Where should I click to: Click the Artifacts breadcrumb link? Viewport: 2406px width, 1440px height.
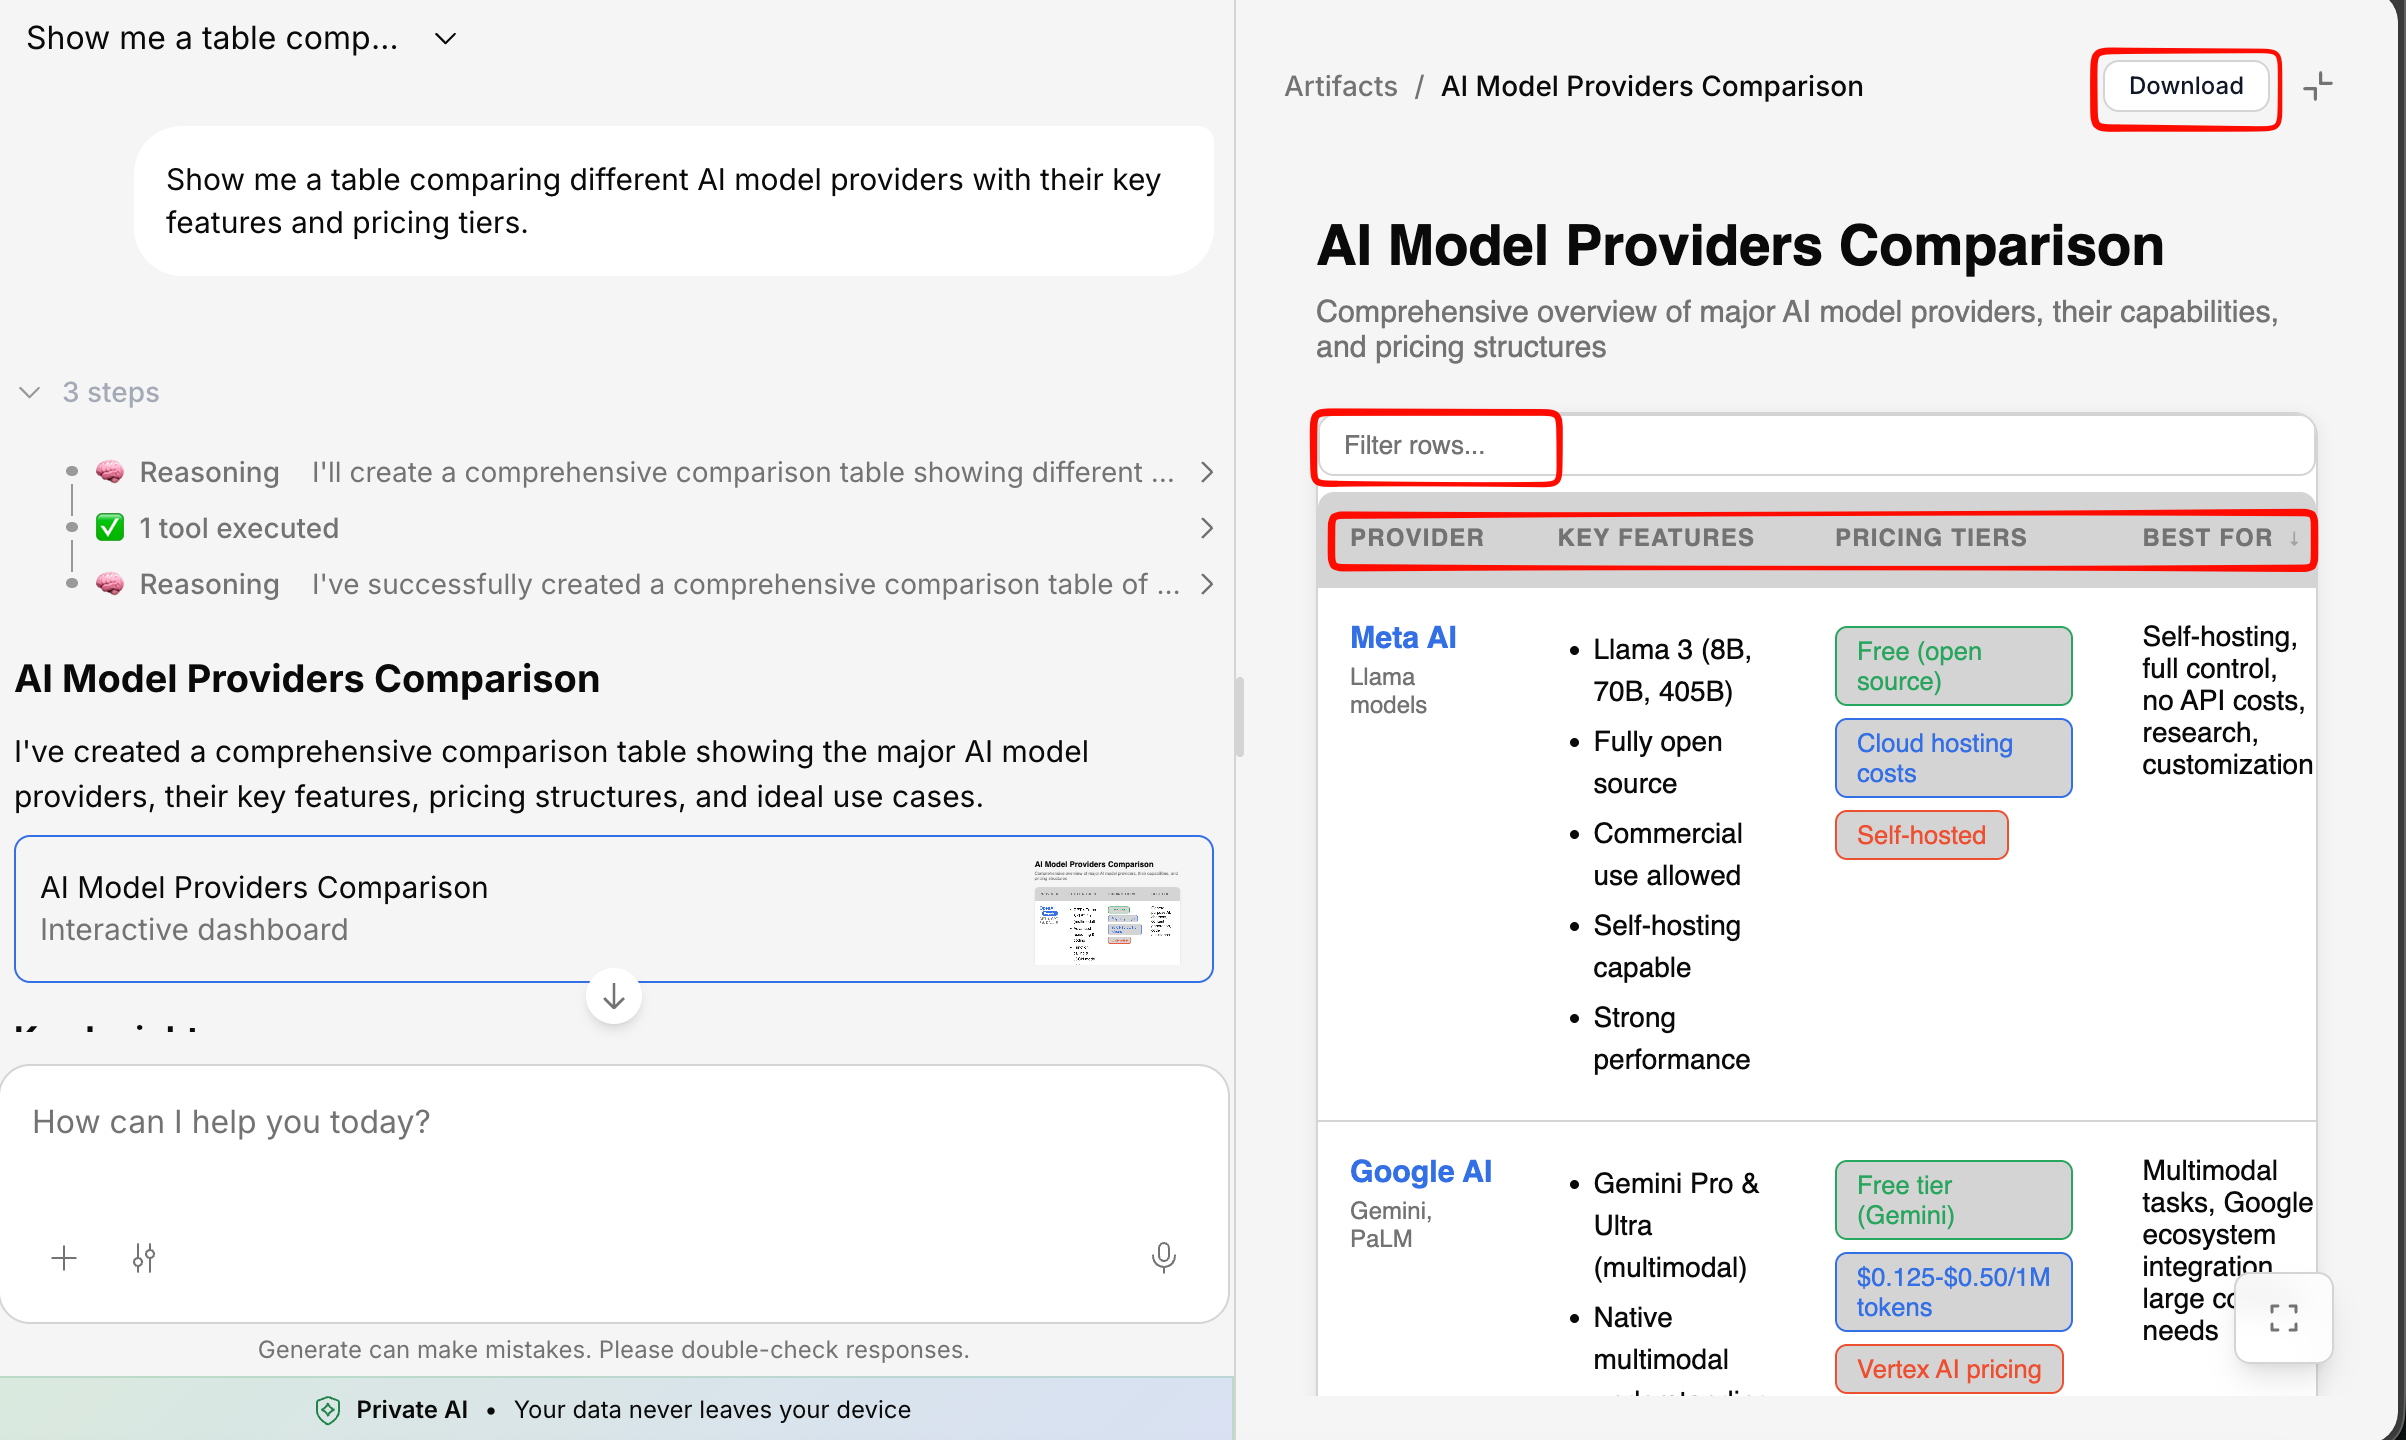point(1340,87)
